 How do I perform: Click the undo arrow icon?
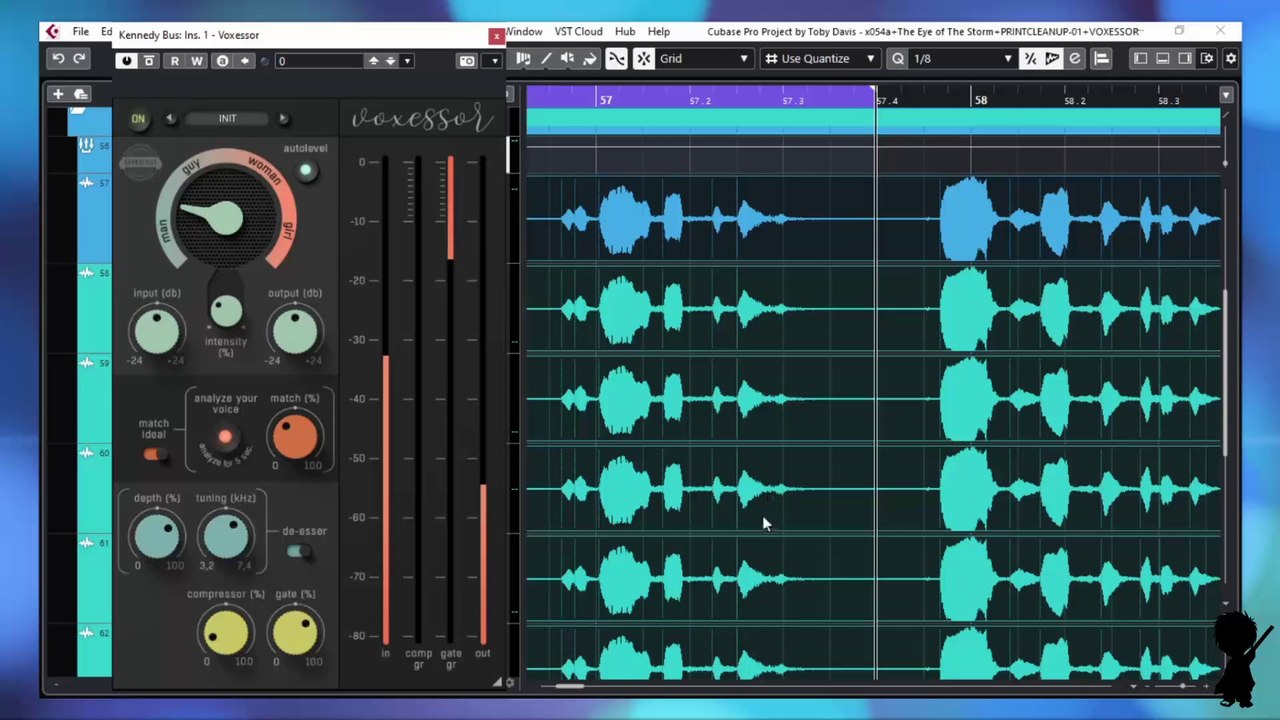tap(58, 59)
